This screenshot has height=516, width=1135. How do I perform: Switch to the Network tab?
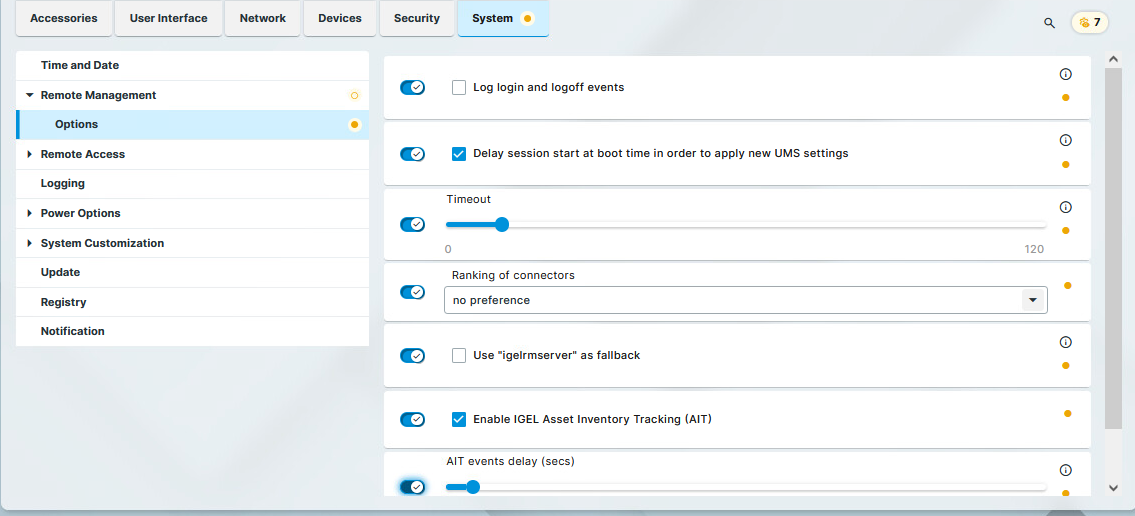(x=262, y=19)
